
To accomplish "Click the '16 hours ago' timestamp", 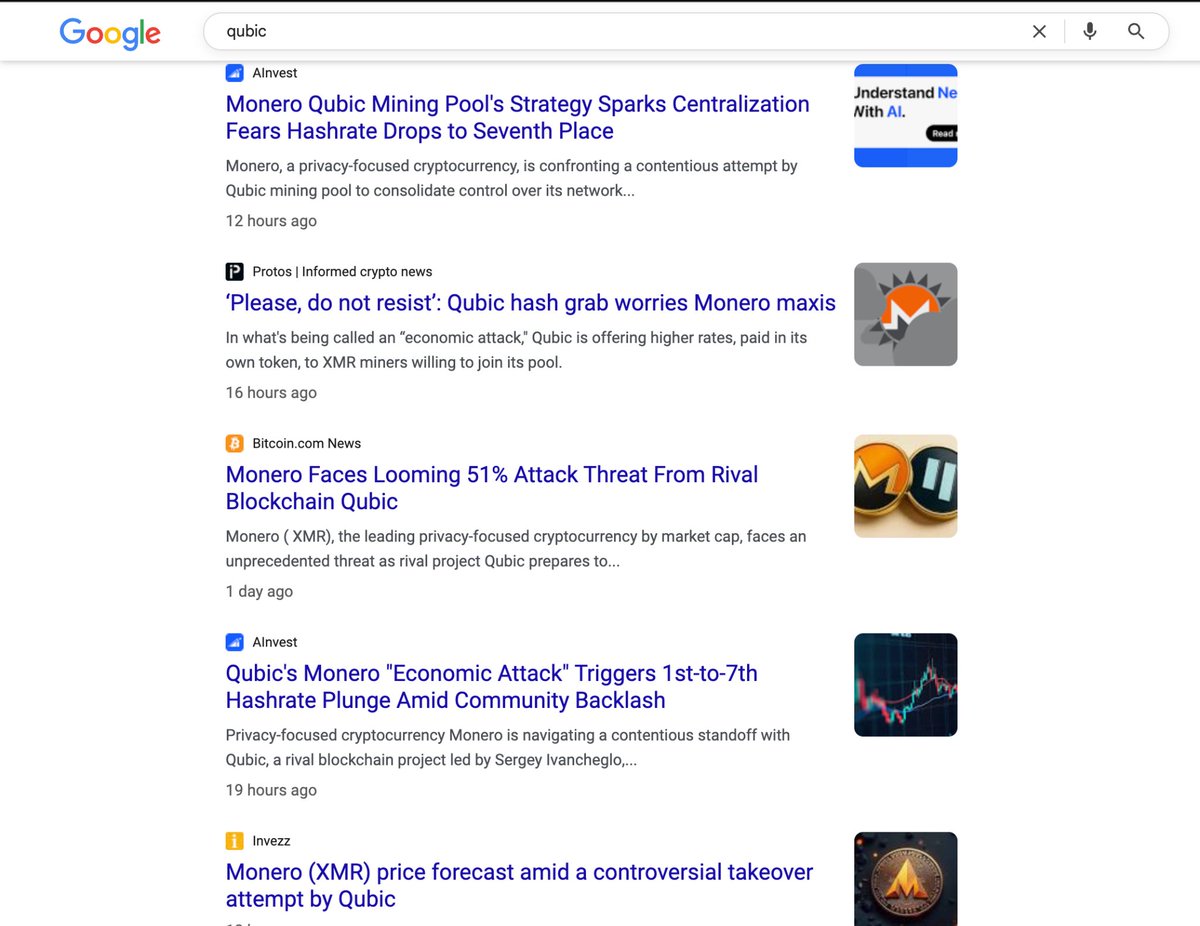I will pyautogui.click(x=271, y=393).
